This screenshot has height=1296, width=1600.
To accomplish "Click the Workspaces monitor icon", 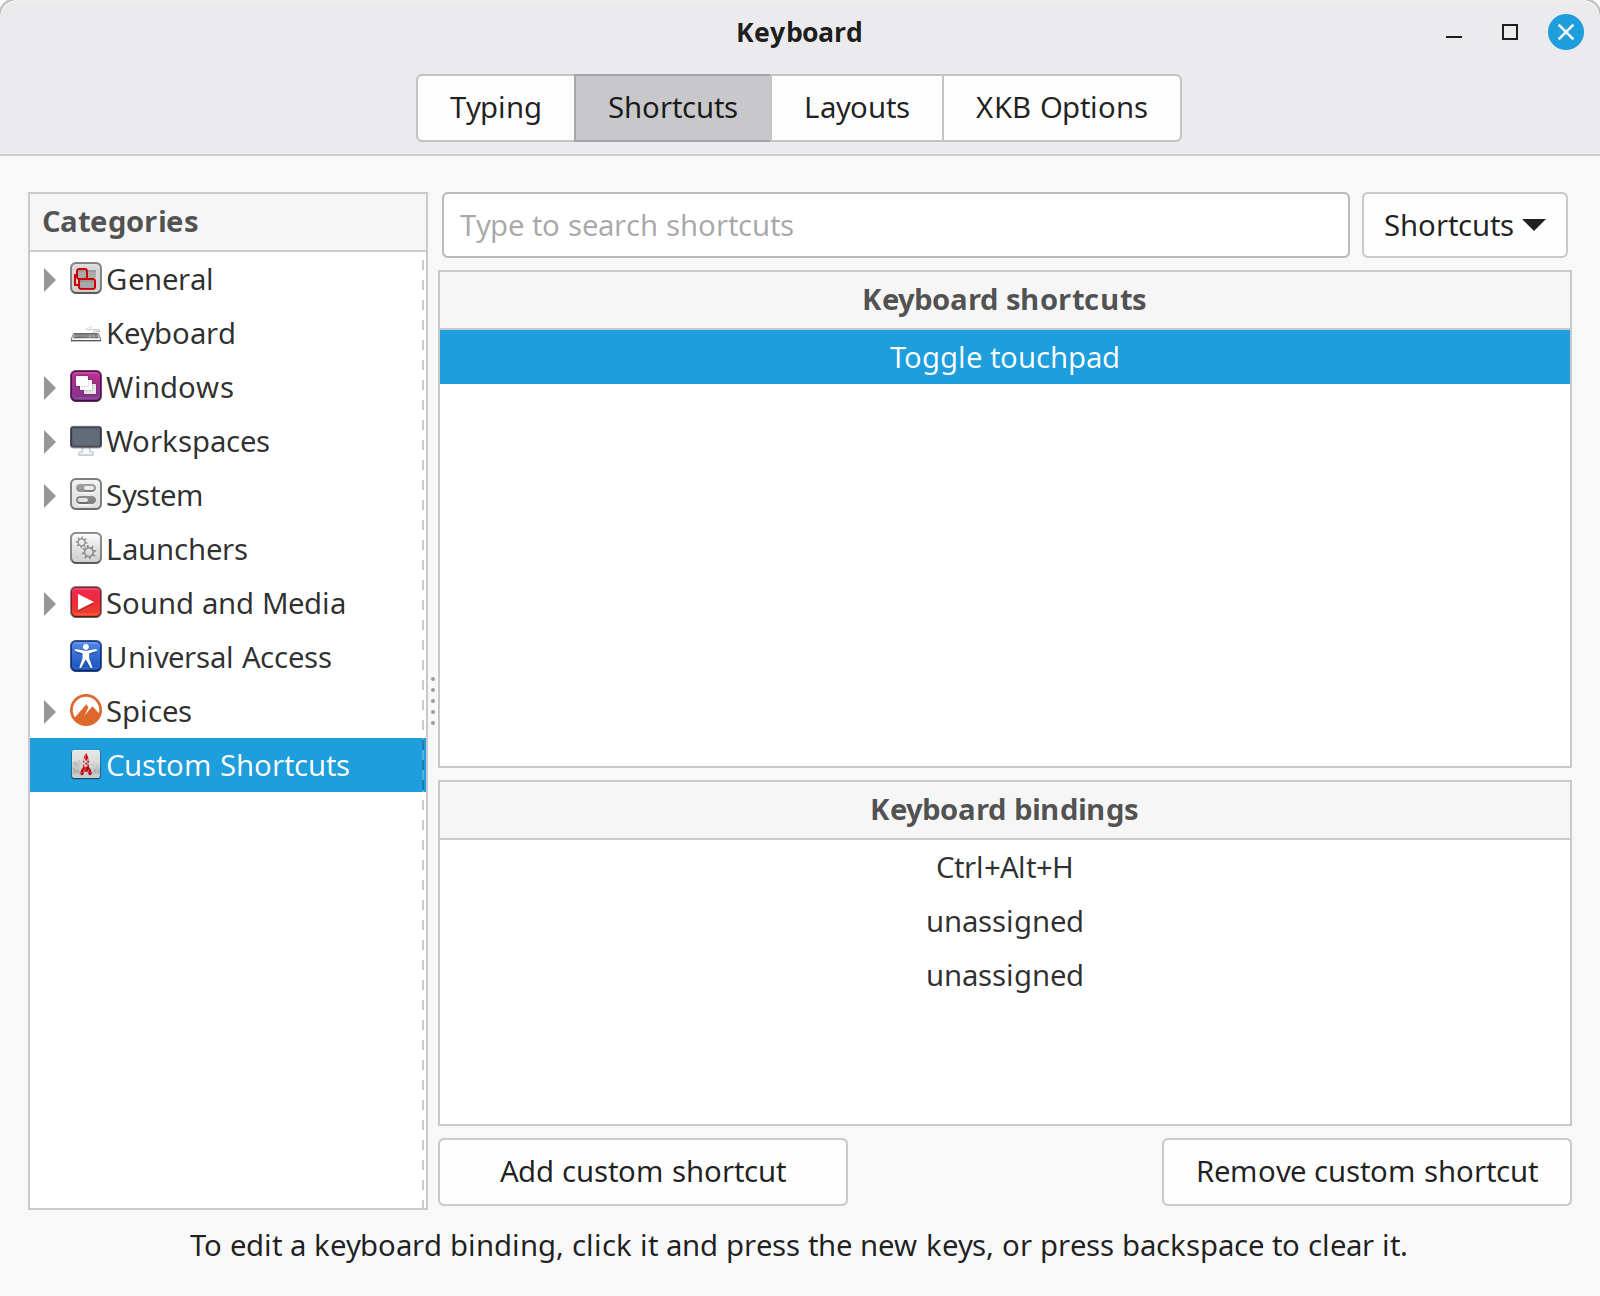I will click(86, 441).
